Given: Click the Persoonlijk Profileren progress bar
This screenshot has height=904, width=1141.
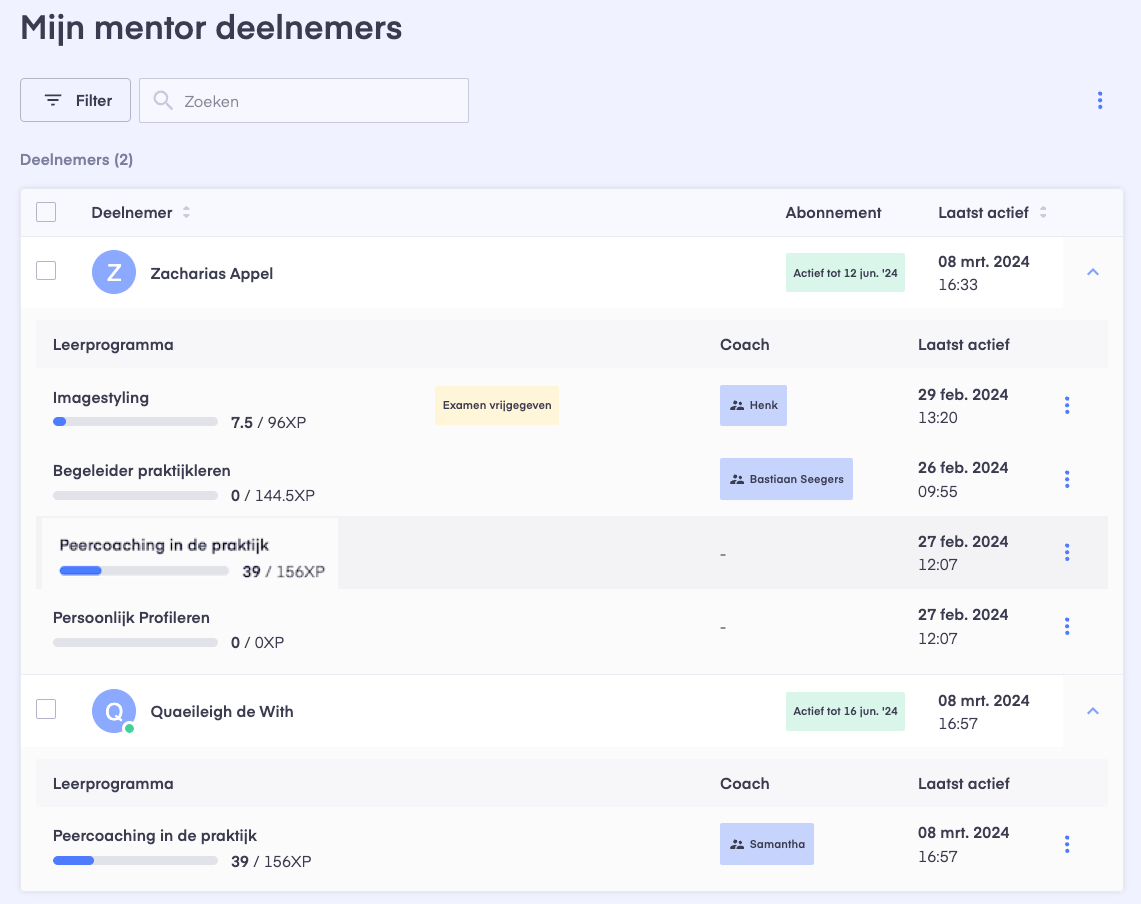Looking at the screenshot, I should click(x=135, y=643).
